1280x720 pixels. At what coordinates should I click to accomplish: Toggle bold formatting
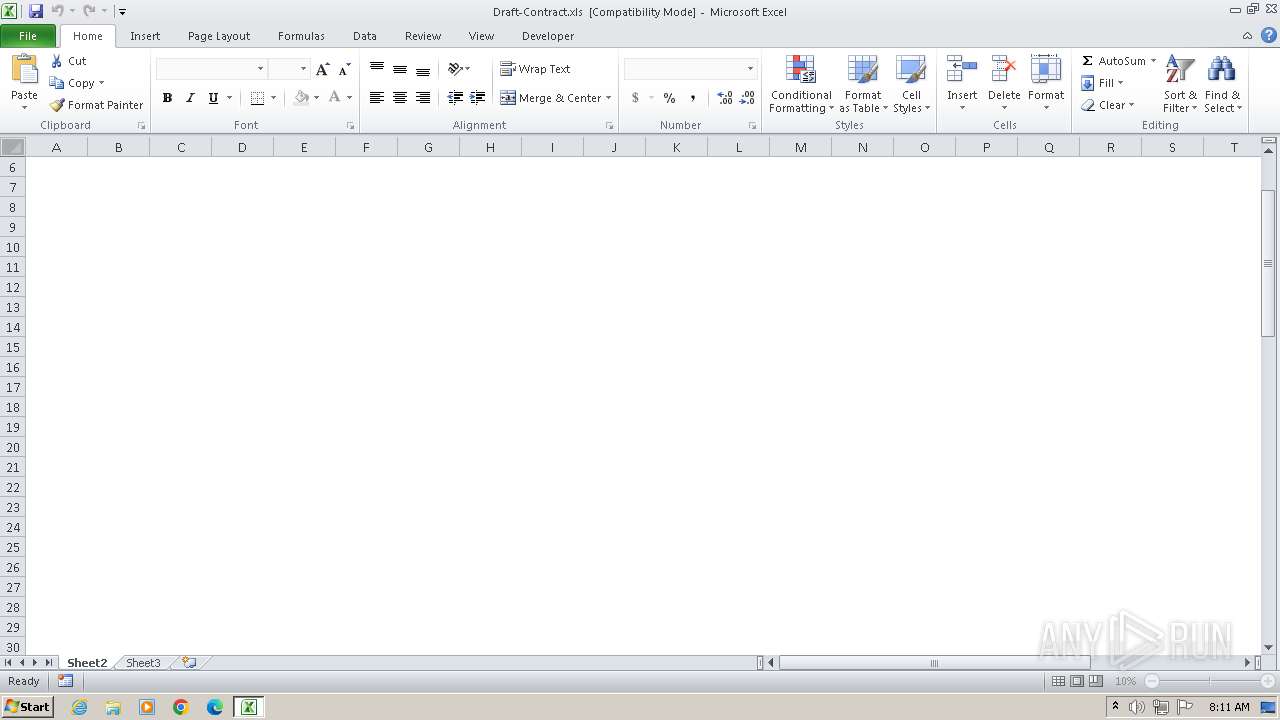[x=167, y=98]
